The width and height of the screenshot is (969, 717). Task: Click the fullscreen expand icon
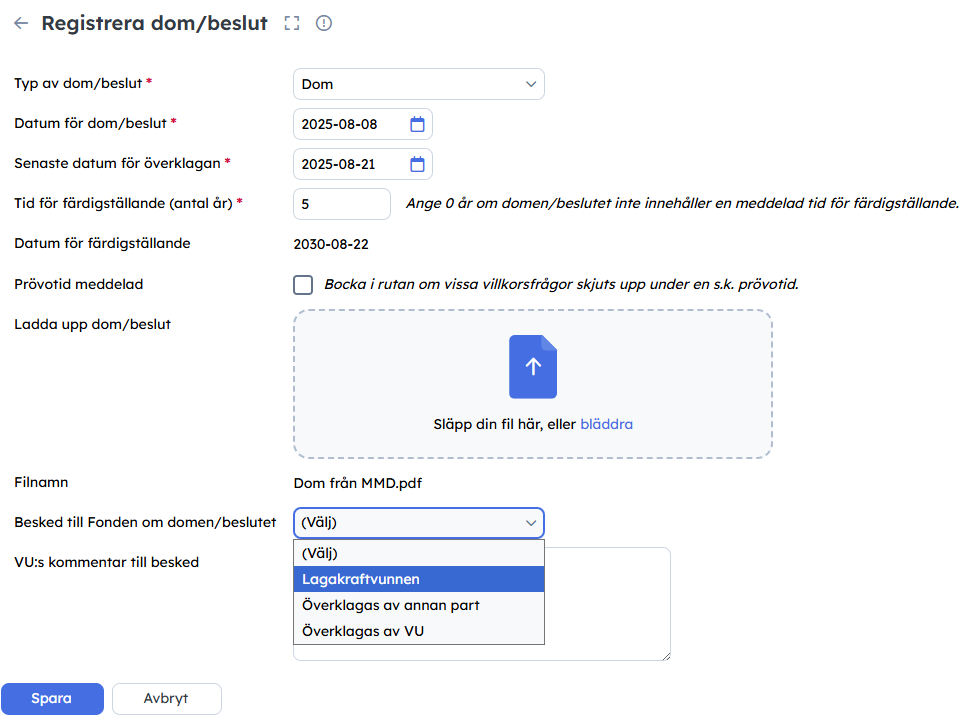click(x=292, y=23)
